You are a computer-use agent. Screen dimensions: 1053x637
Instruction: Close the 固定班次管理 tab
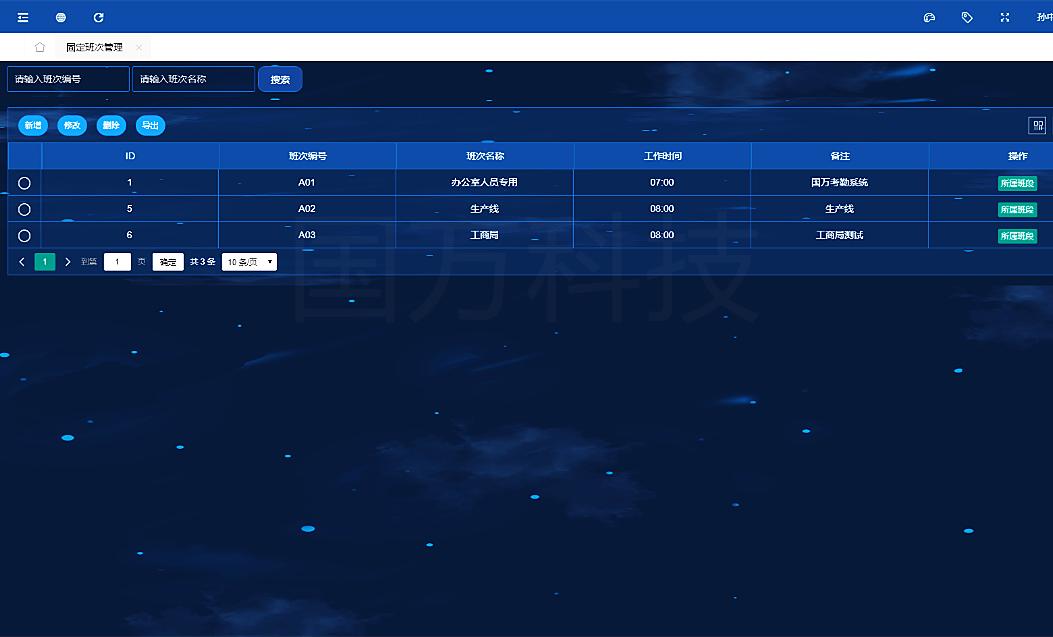pyautogui.click(x=139, y=47)
